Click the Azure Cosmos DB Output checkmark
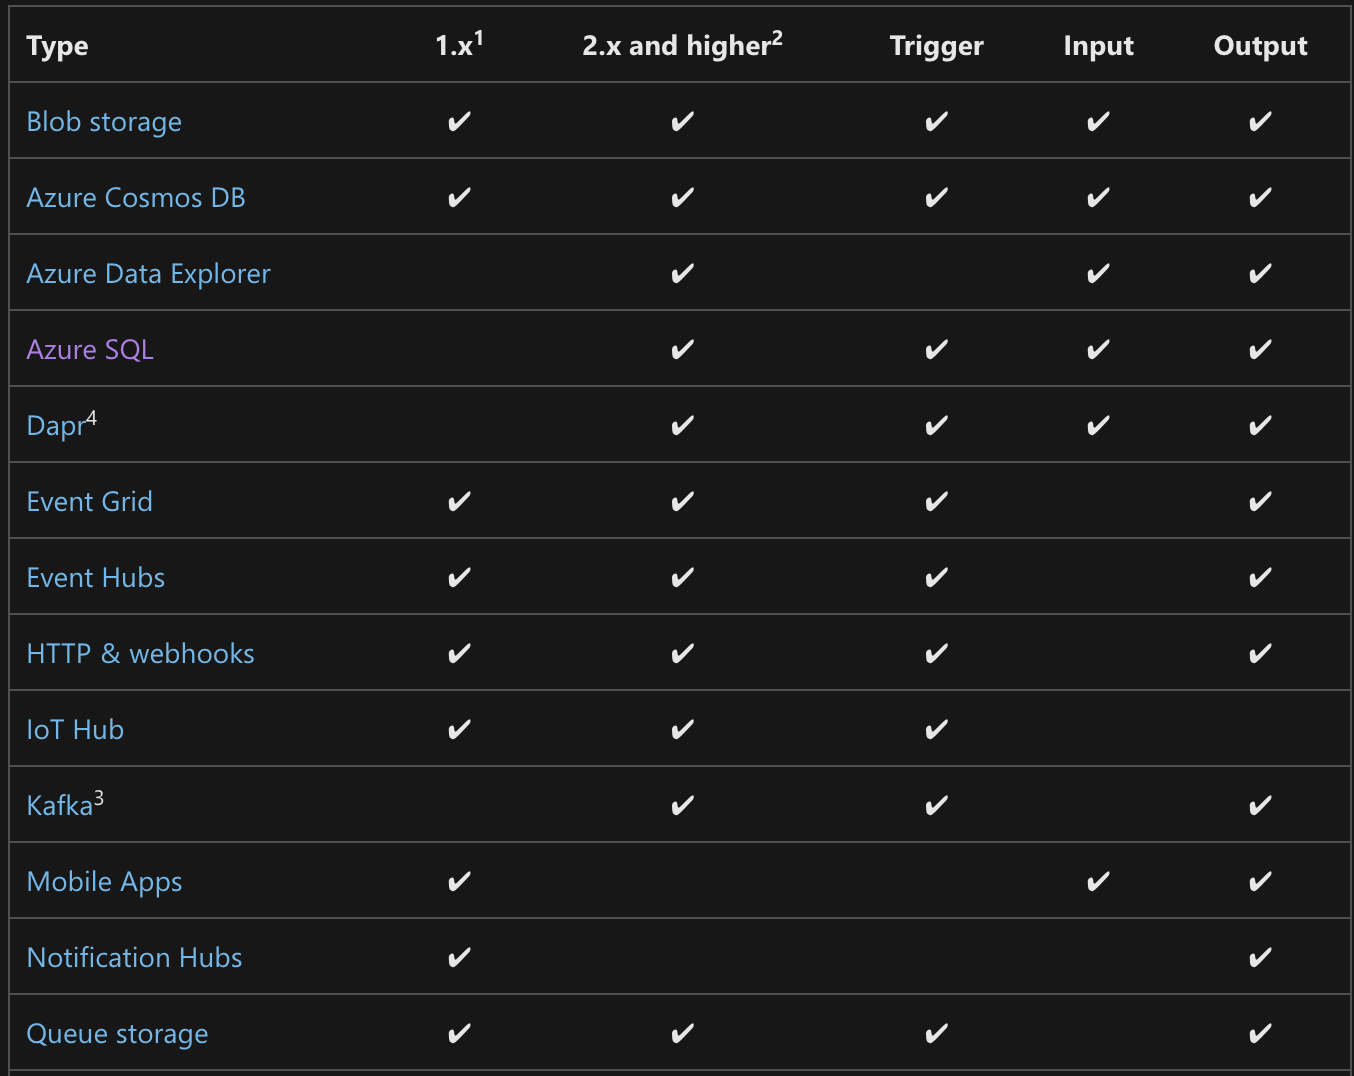1354x1076 pixels. pos(1261,198)
